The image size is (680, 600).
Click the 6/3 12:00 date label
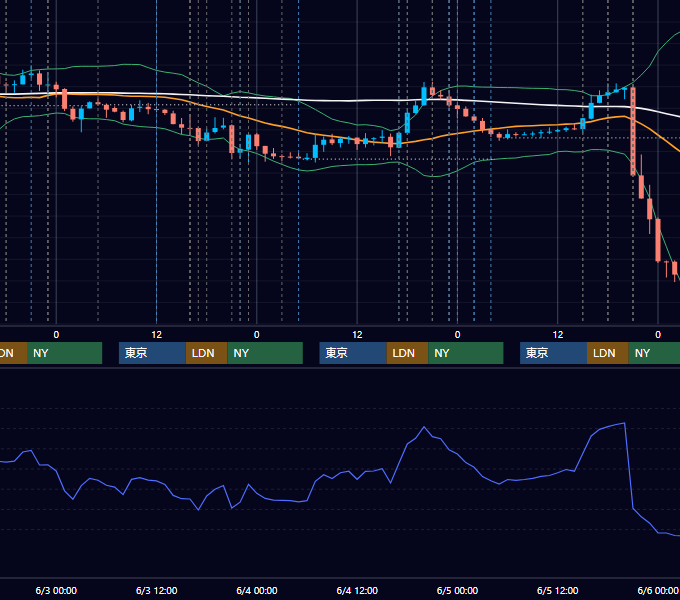point(157,590)
